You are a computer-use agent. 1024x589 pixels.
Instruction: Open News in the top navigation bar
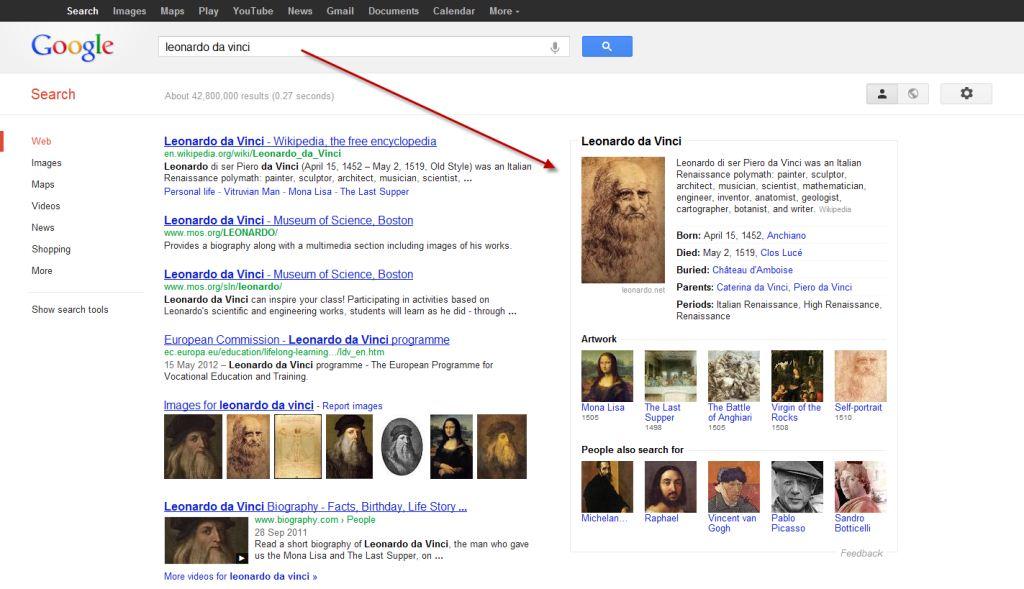pyautogui.click(x=300, y=11)
